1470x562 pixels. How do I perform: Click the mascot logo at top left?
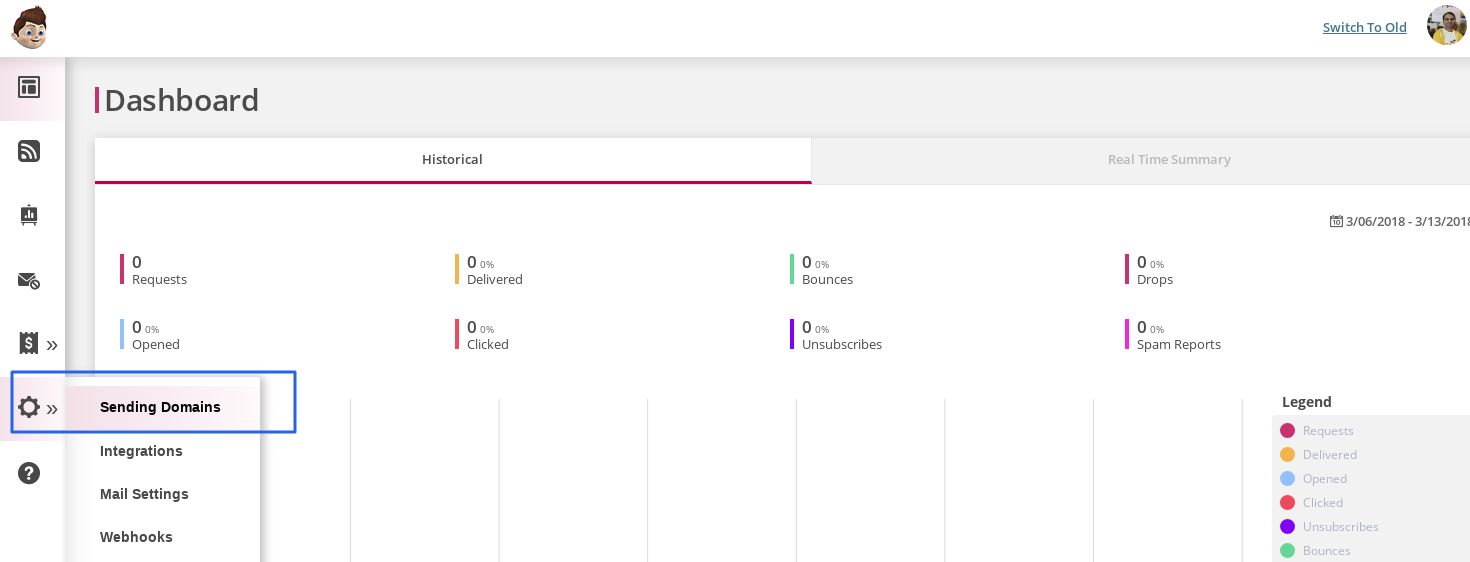click(29, 27)
